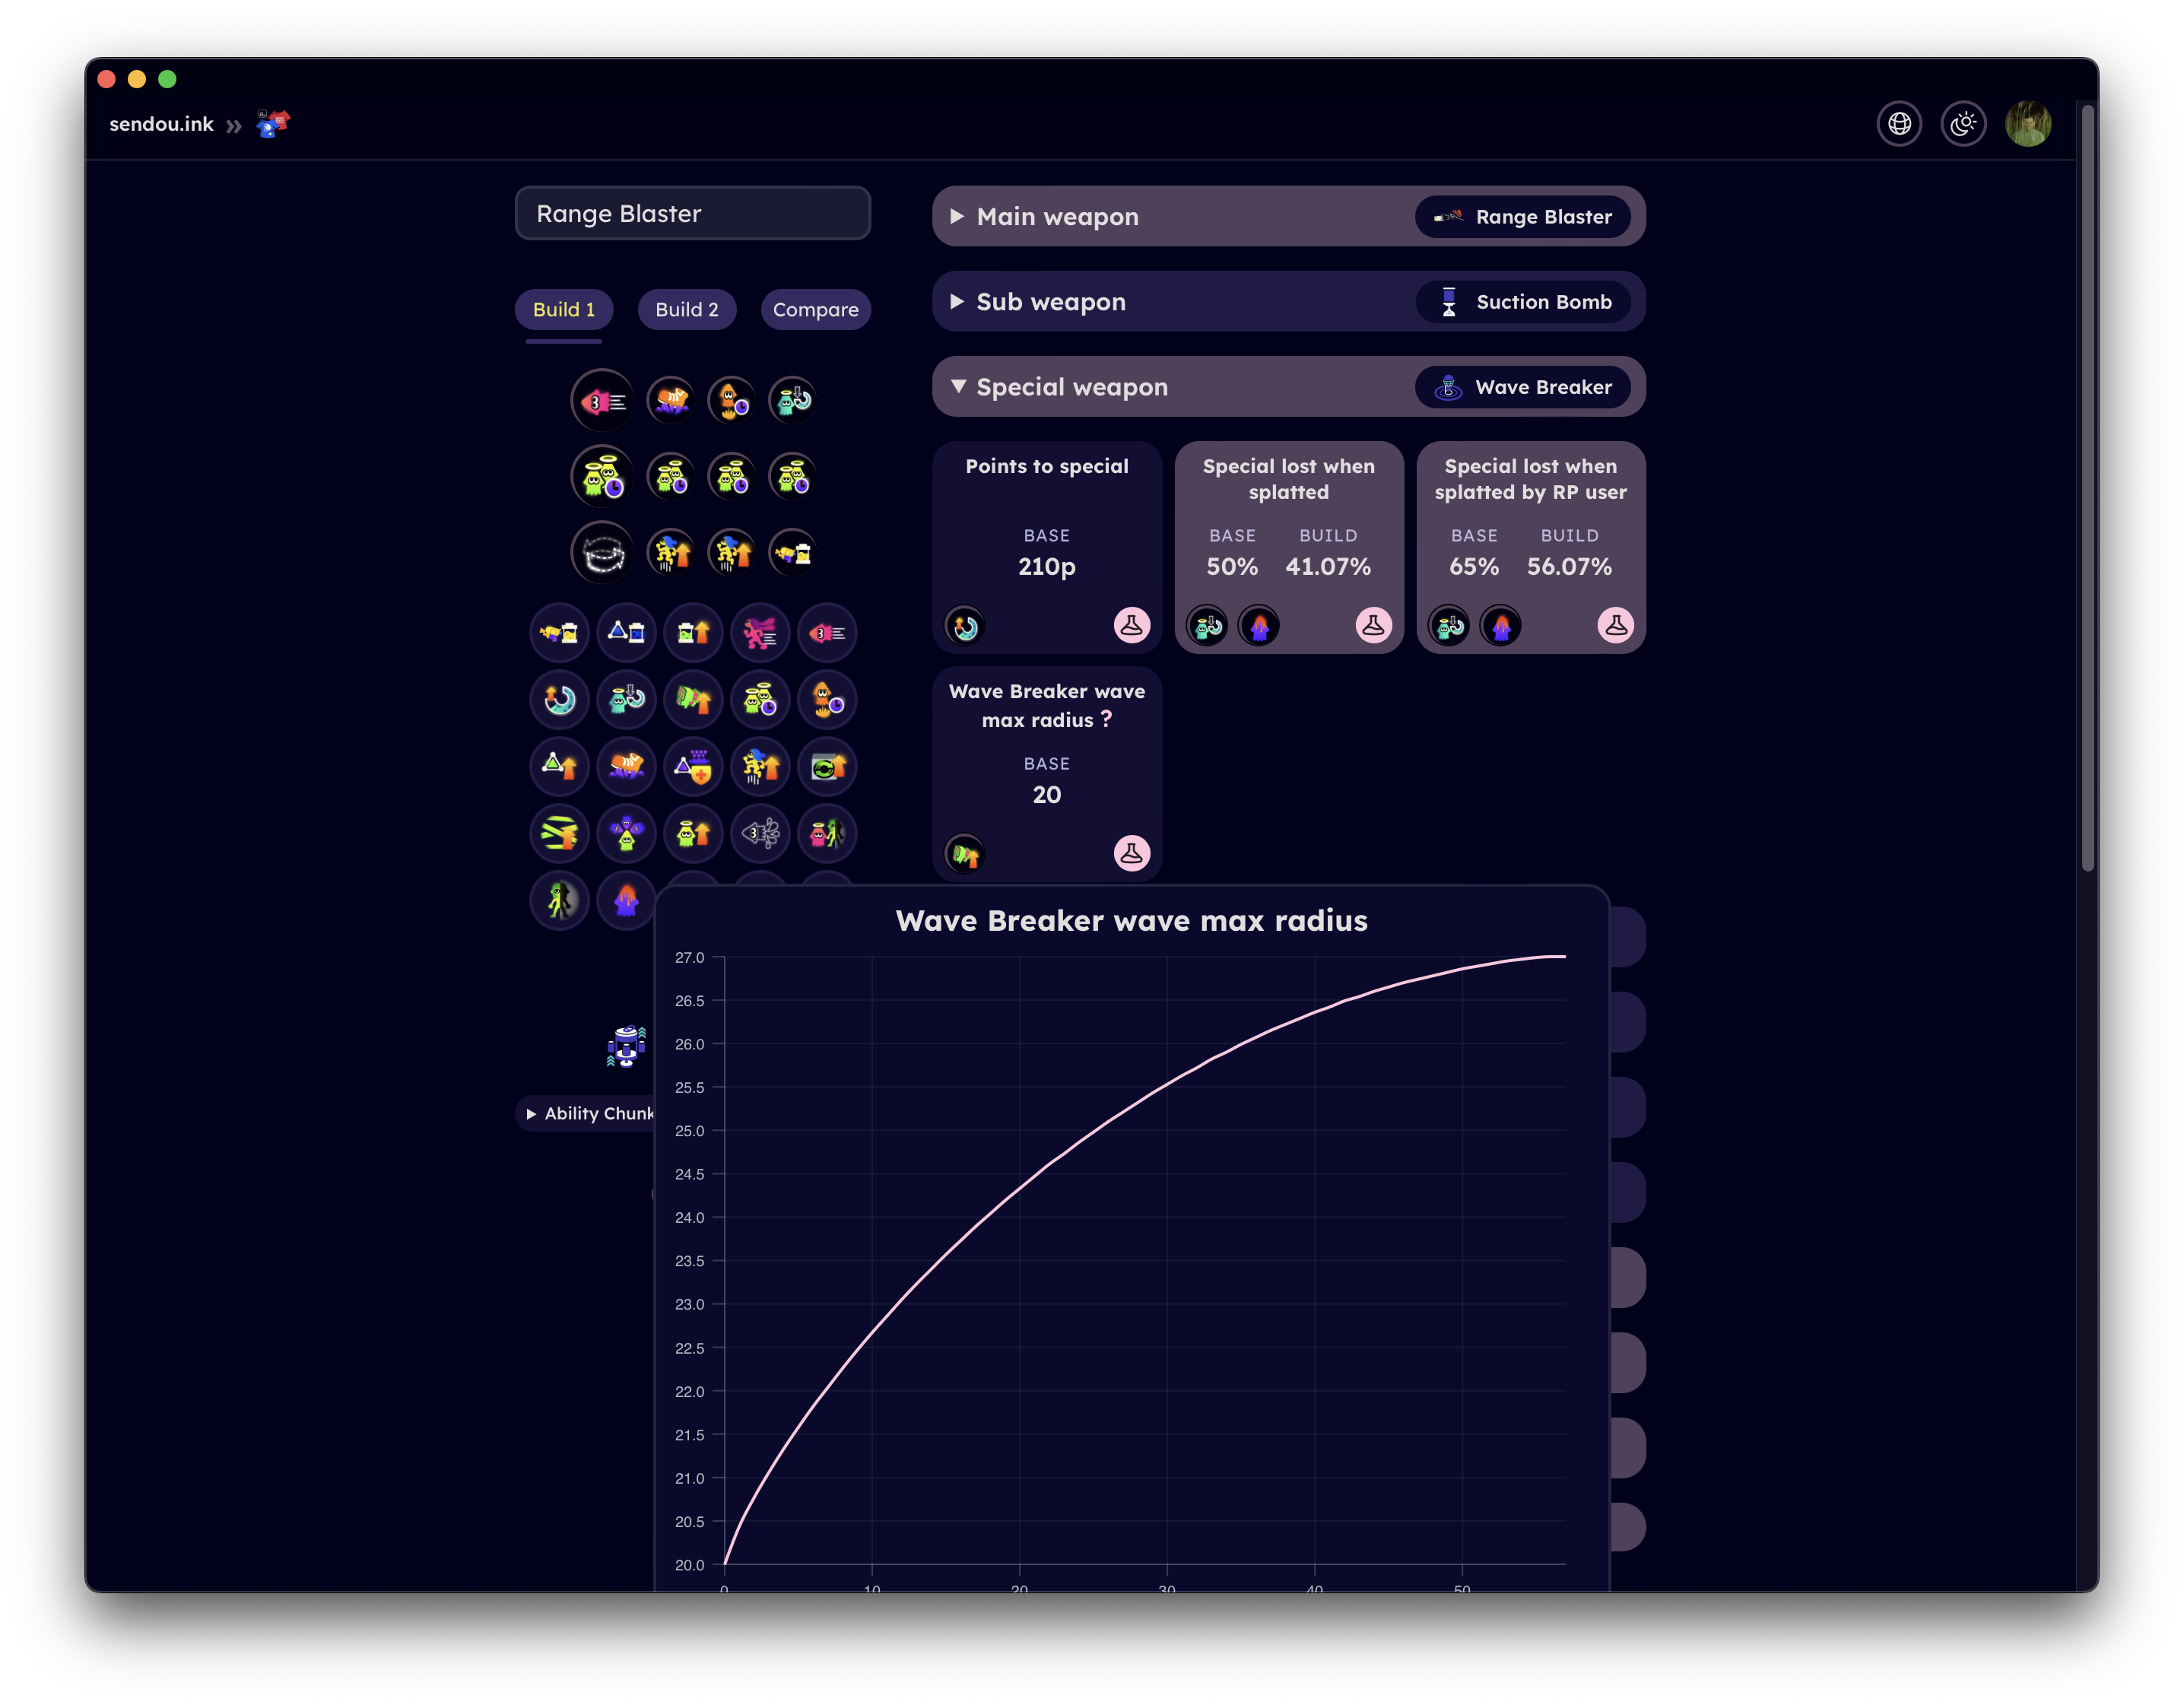The image size is (2184, 1705).
Task: Expand the Ability Chunks section
Action: (x=590, y=1113)
